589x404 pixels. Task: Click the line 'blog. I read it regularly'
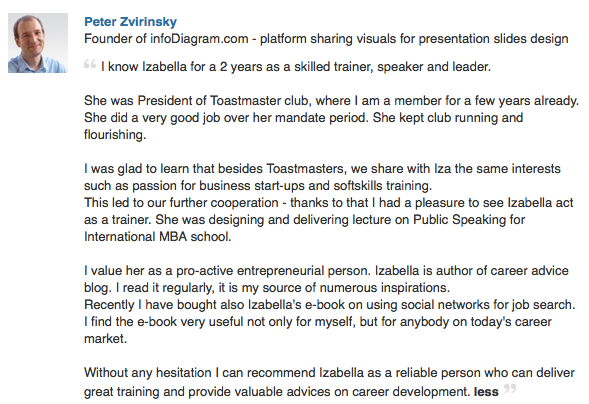(267, 288)
